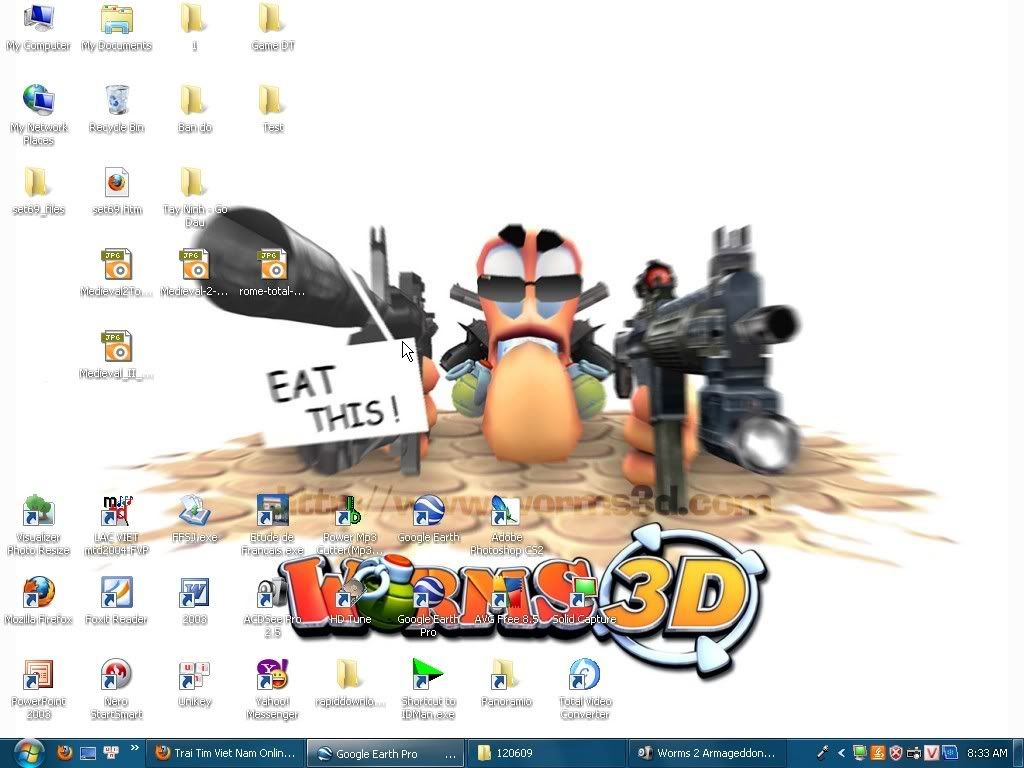This screenshot has width=1024, height=768.
Task: Launch Yahoo! Messenger shortcut
Action: click(272, 690)
